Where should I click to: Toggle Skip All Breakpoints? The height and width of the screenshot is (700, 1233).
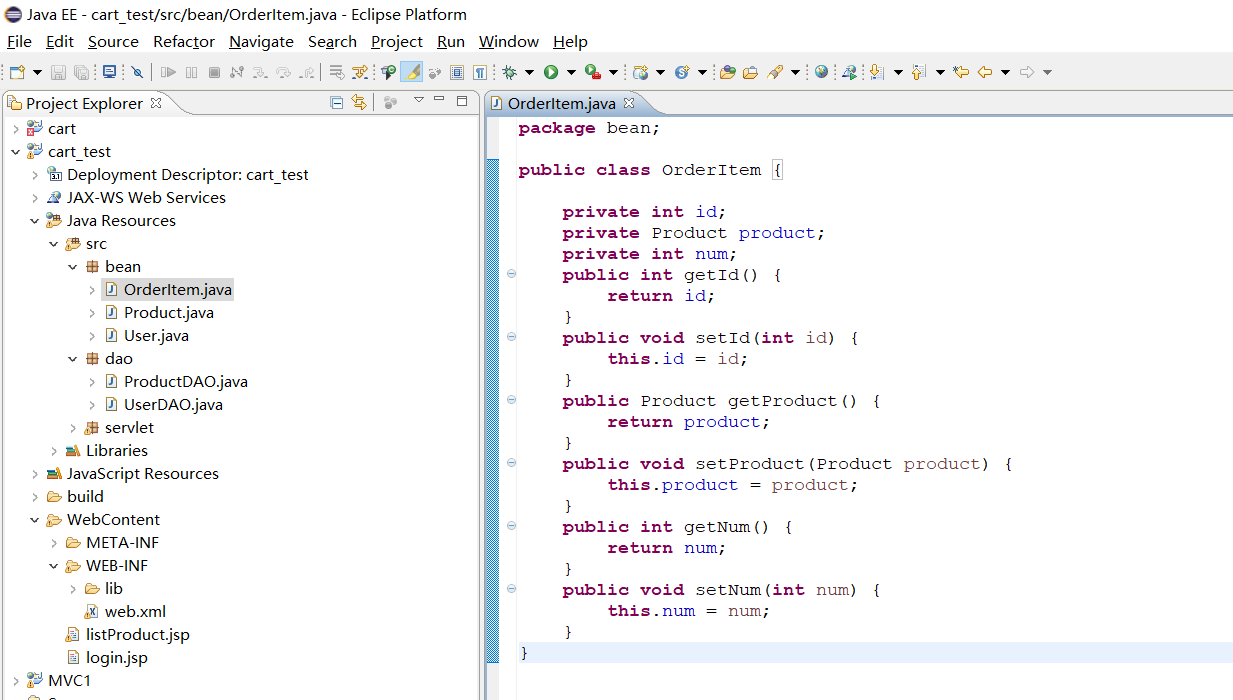pyautogui.click(x=137, y=72)
